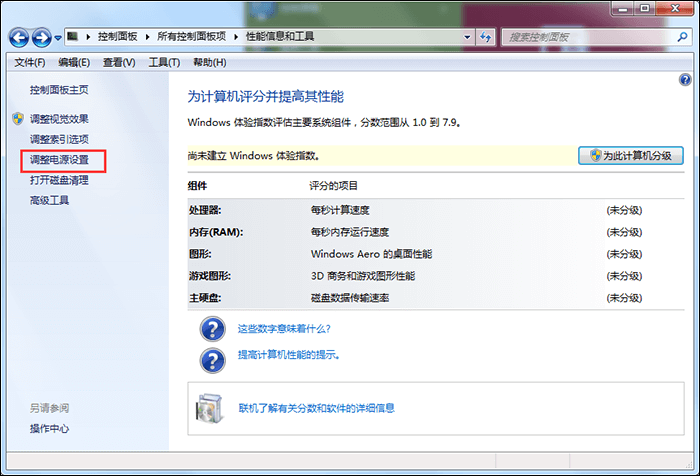This screenshot has height=476, width=700.
Task: Open 操作中心 under 另请参阅
Action: [49, 429]
